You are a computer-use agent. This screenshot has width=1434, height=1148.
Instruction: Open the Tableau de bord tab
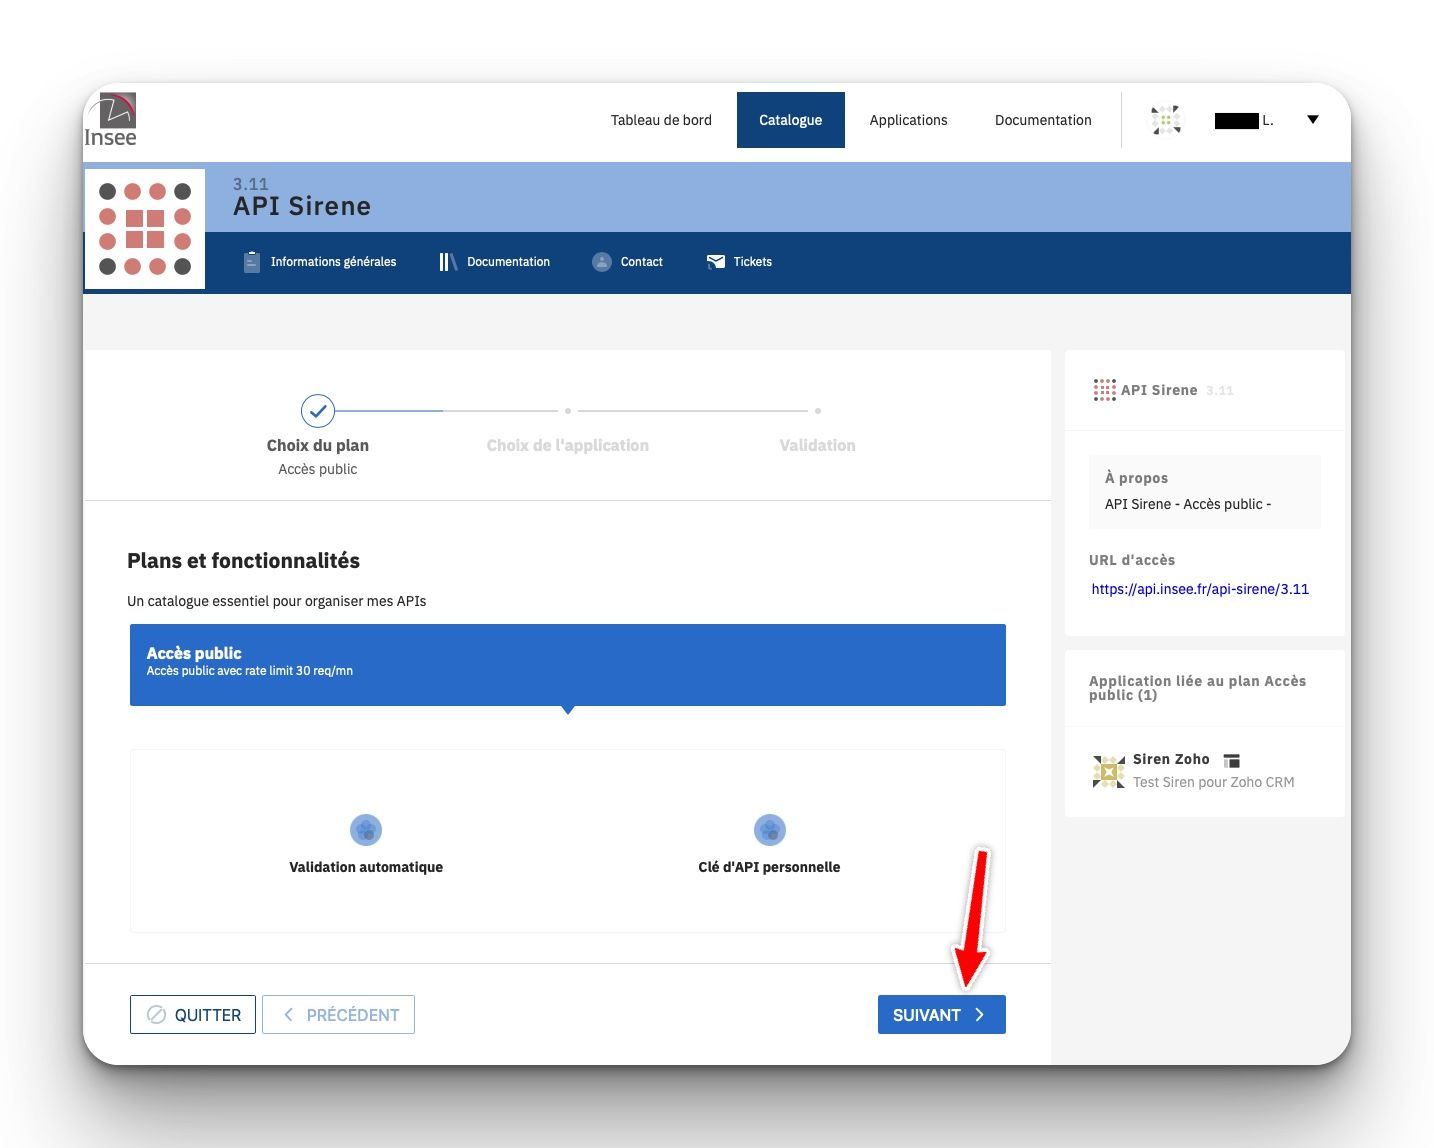point(661,120)
